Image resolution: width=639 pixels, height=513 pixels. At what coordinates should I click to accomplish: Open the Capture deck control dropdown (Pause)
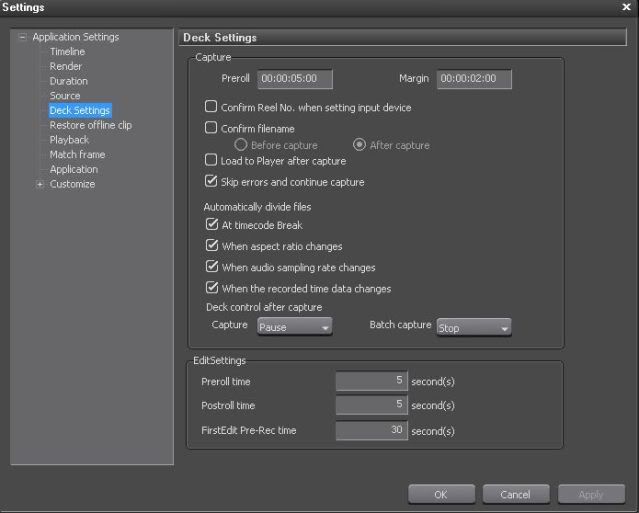pos(295,327)
